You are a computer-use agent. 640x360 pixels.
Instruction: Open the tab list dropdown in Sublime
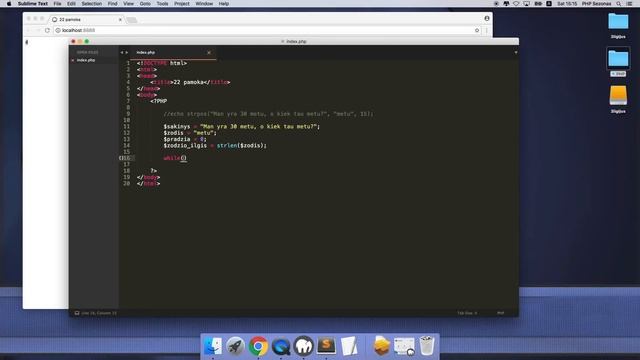pyautogui.click(x=516, y=53)
